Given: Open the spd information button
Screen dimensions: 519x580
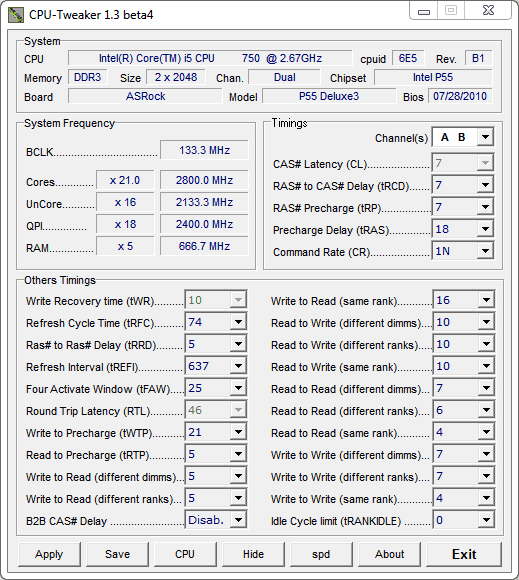Looking at the screenshot, I should pos(321,554).
